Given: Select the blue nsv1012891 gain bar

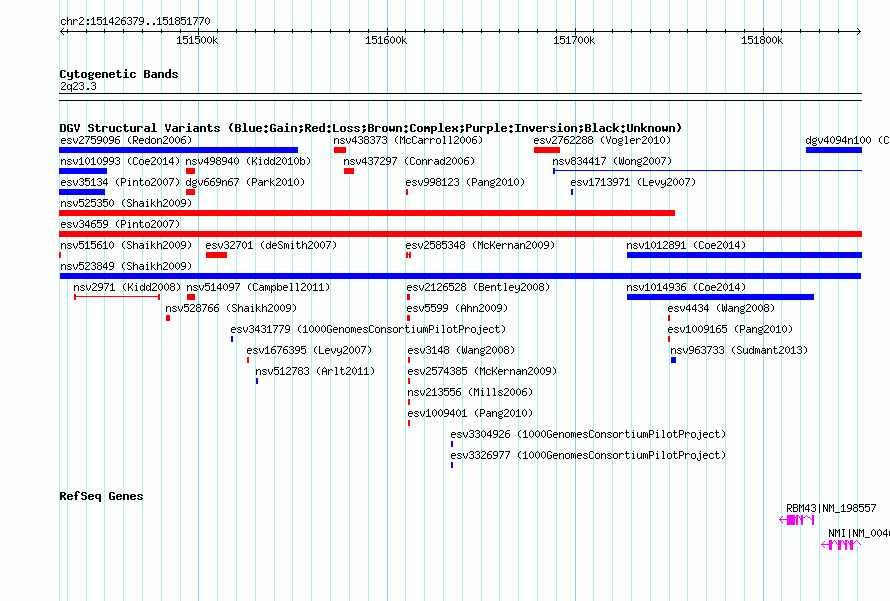Looking at the screenshot, I should click(744, 255).
